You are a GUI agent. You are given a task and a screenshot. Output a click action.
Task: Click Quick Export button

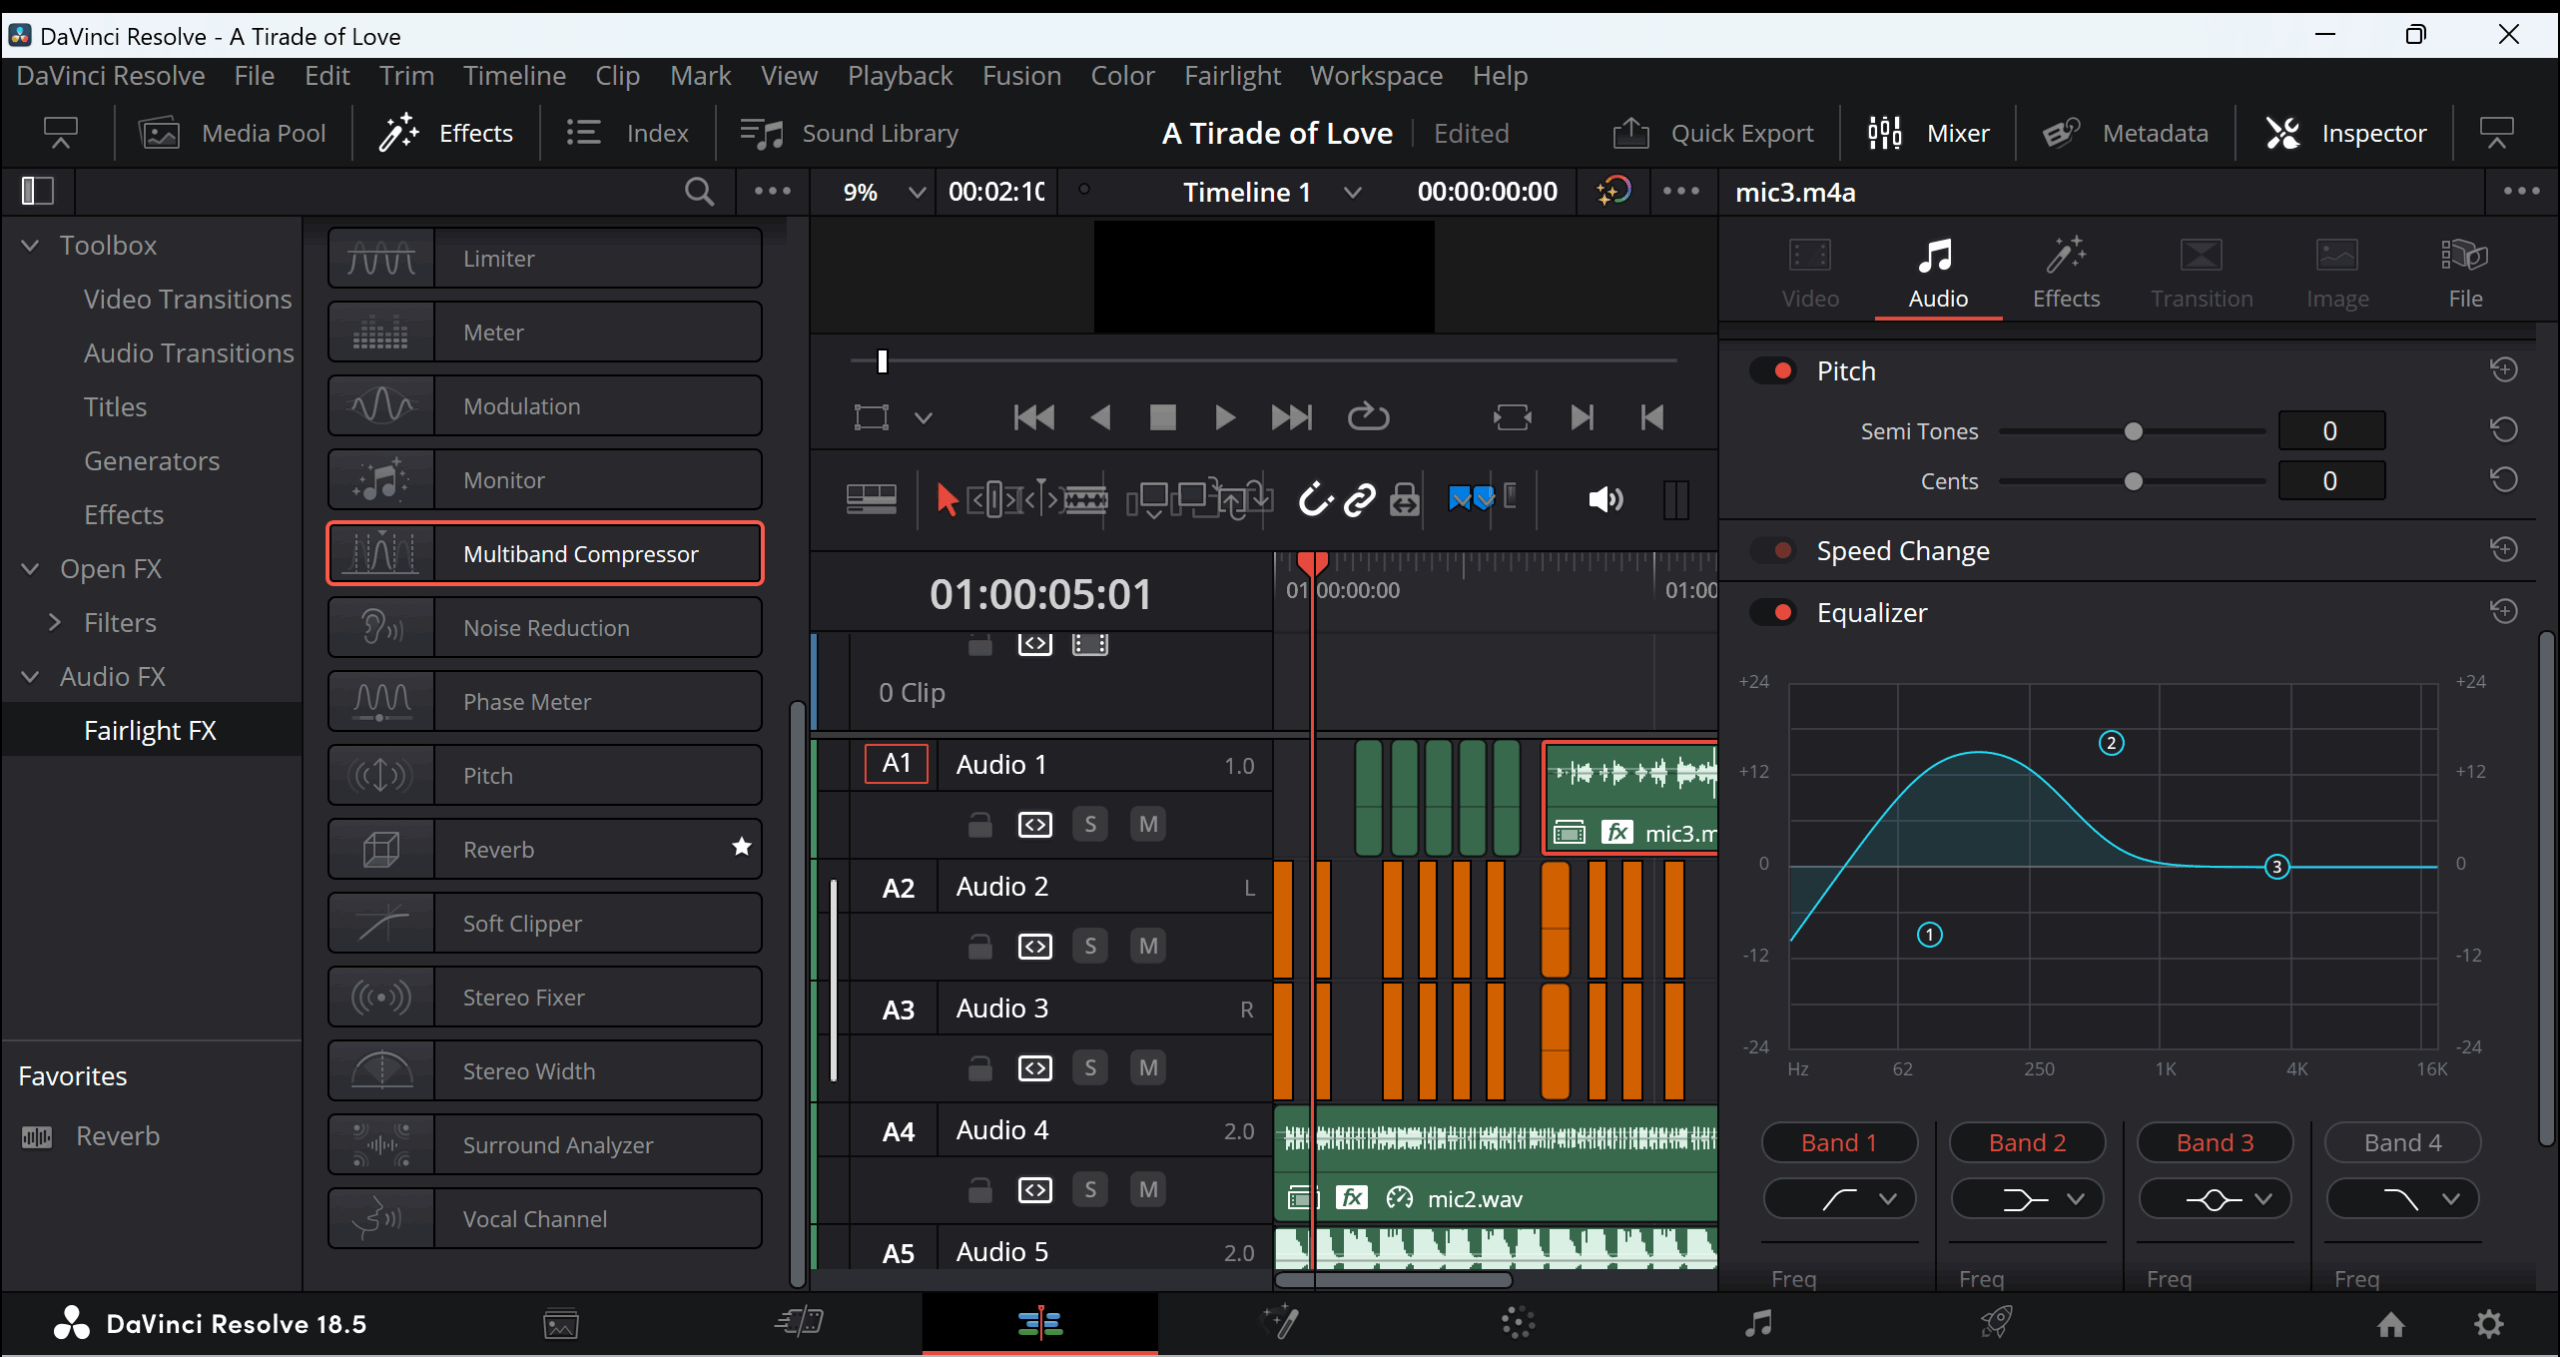(x=1713, y=133)
